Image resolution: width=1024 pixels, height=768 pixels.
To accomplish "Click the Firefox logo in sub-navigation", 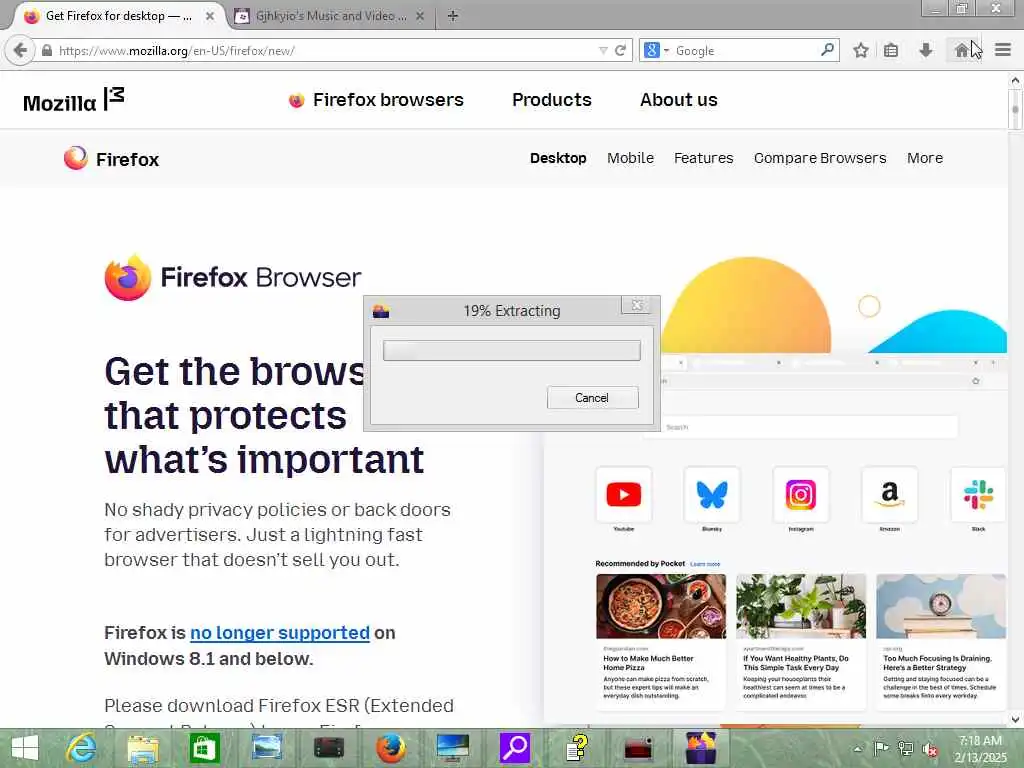I will click(111, 159).
